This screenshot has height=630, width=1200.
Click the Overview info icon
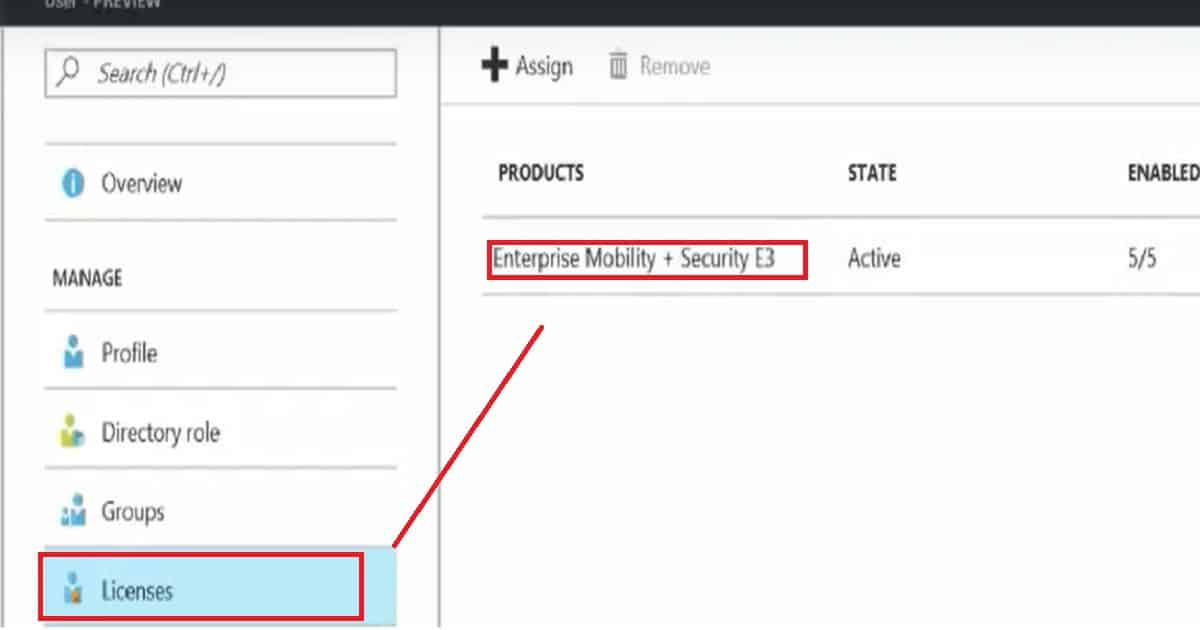73,184
